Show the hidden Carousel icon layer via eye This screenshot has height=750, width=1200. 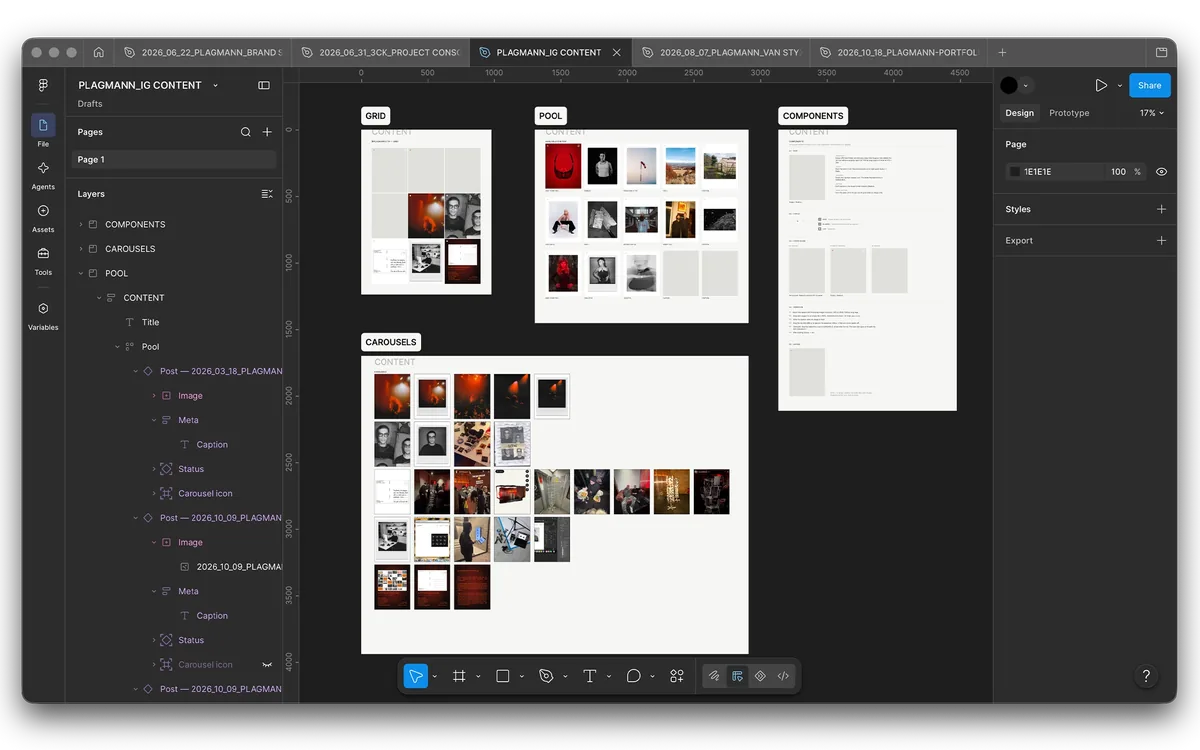coord(267,664)
